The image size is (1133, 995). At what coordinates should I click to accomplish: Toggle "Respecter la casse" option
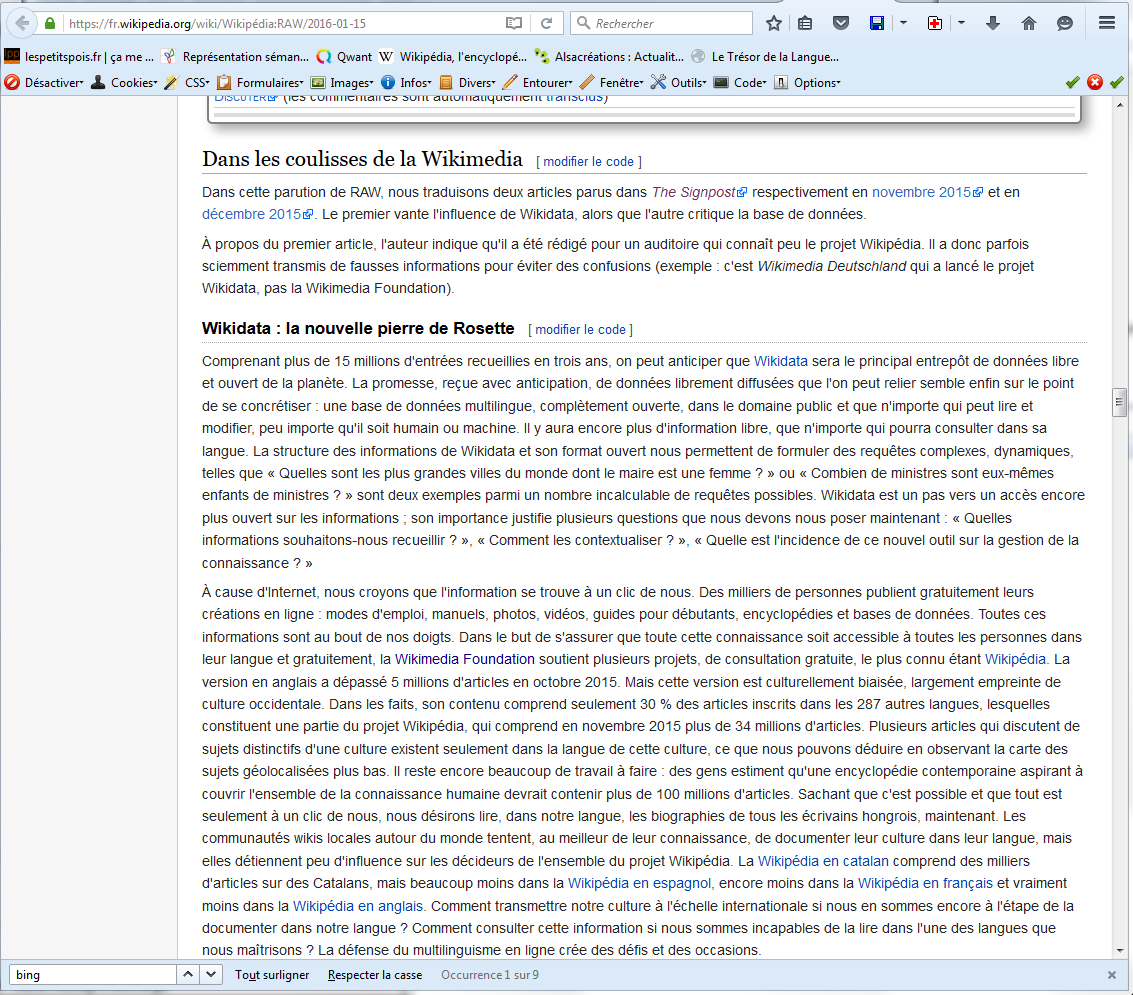coord(374,975)
